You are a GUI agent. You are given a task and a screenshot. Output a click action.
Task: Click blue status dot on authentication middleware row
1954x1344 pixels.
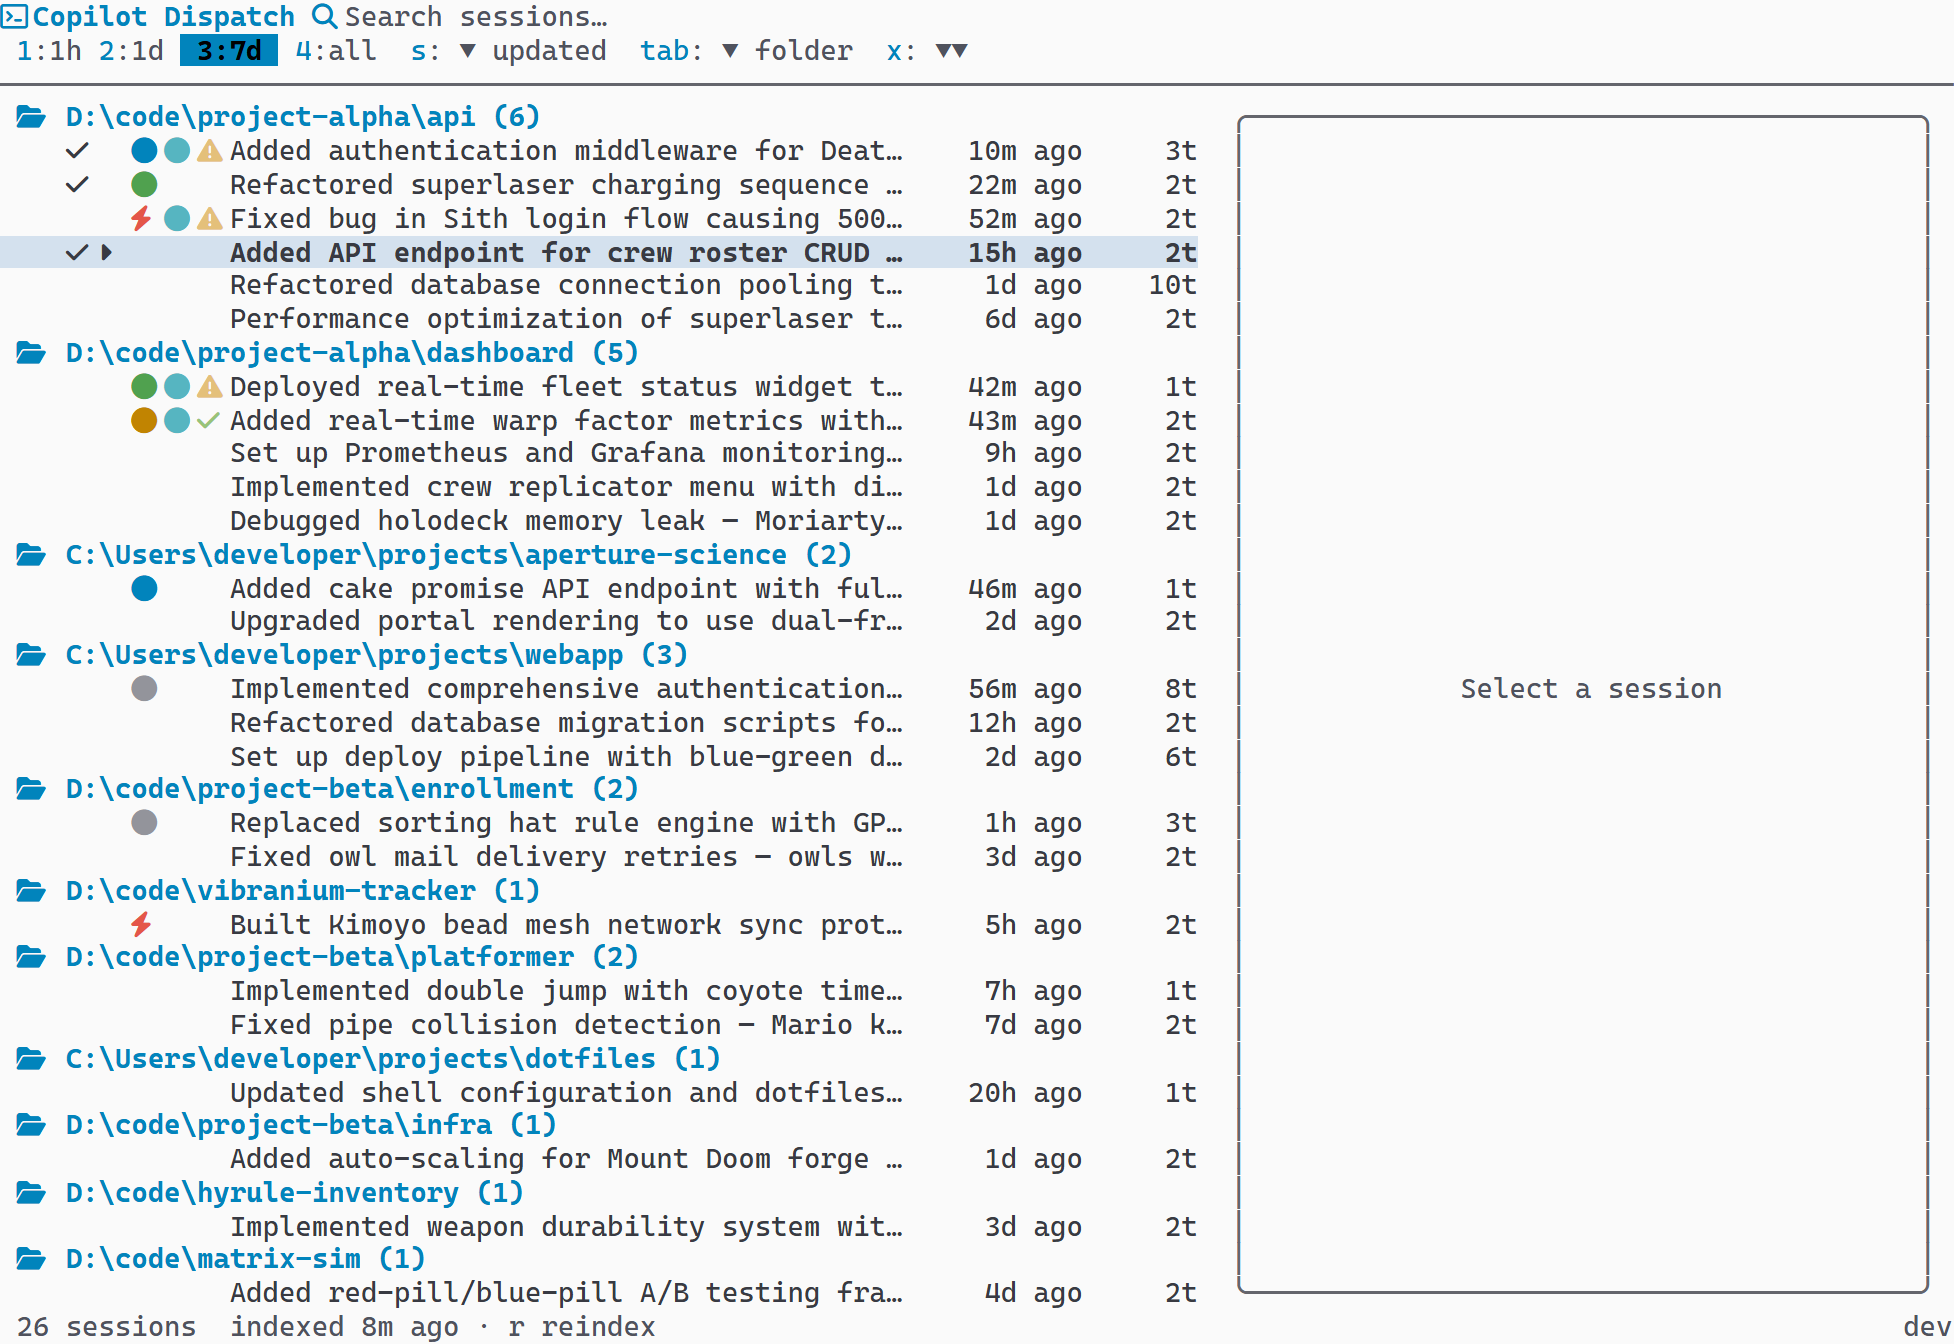[144, 151]
